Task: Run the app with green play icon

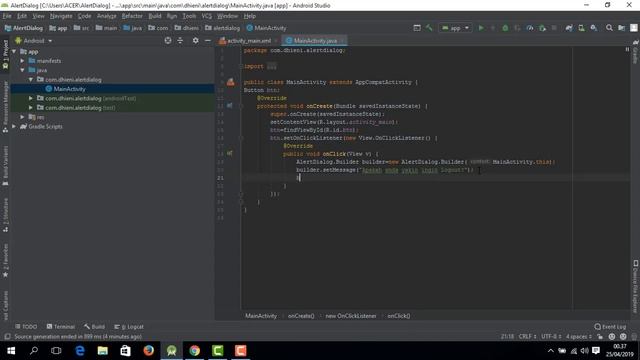Action: pyautogui.click(x=481, y=28)
